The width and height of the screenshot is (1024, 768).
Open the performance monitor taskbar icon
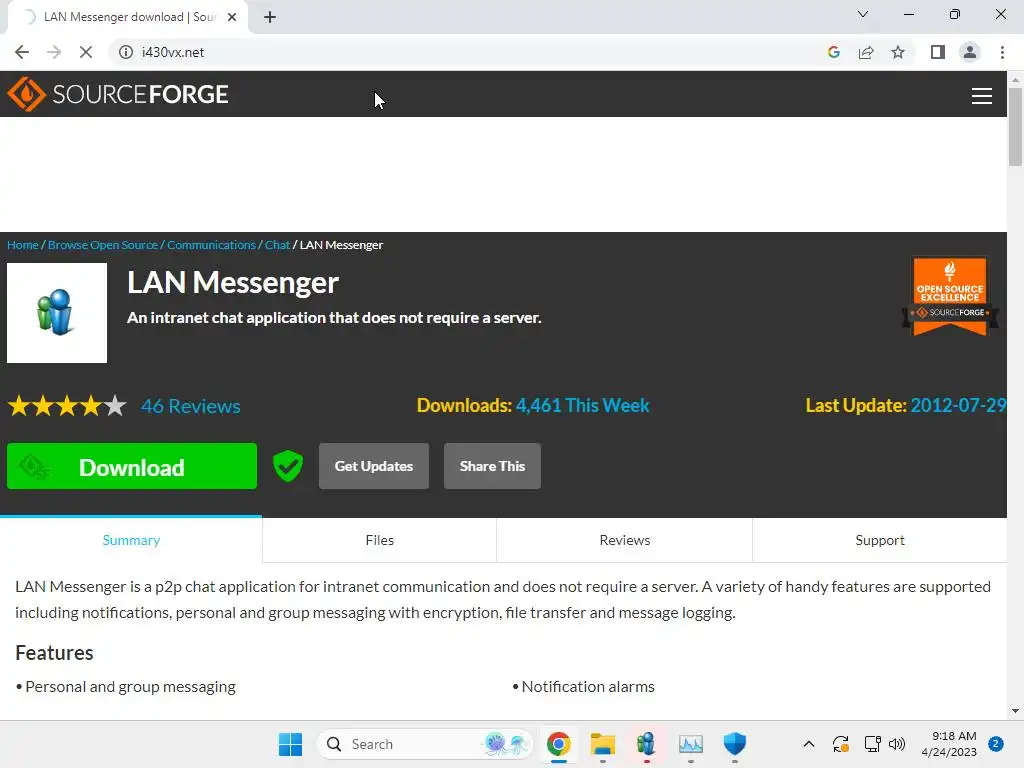pos(690,744)
